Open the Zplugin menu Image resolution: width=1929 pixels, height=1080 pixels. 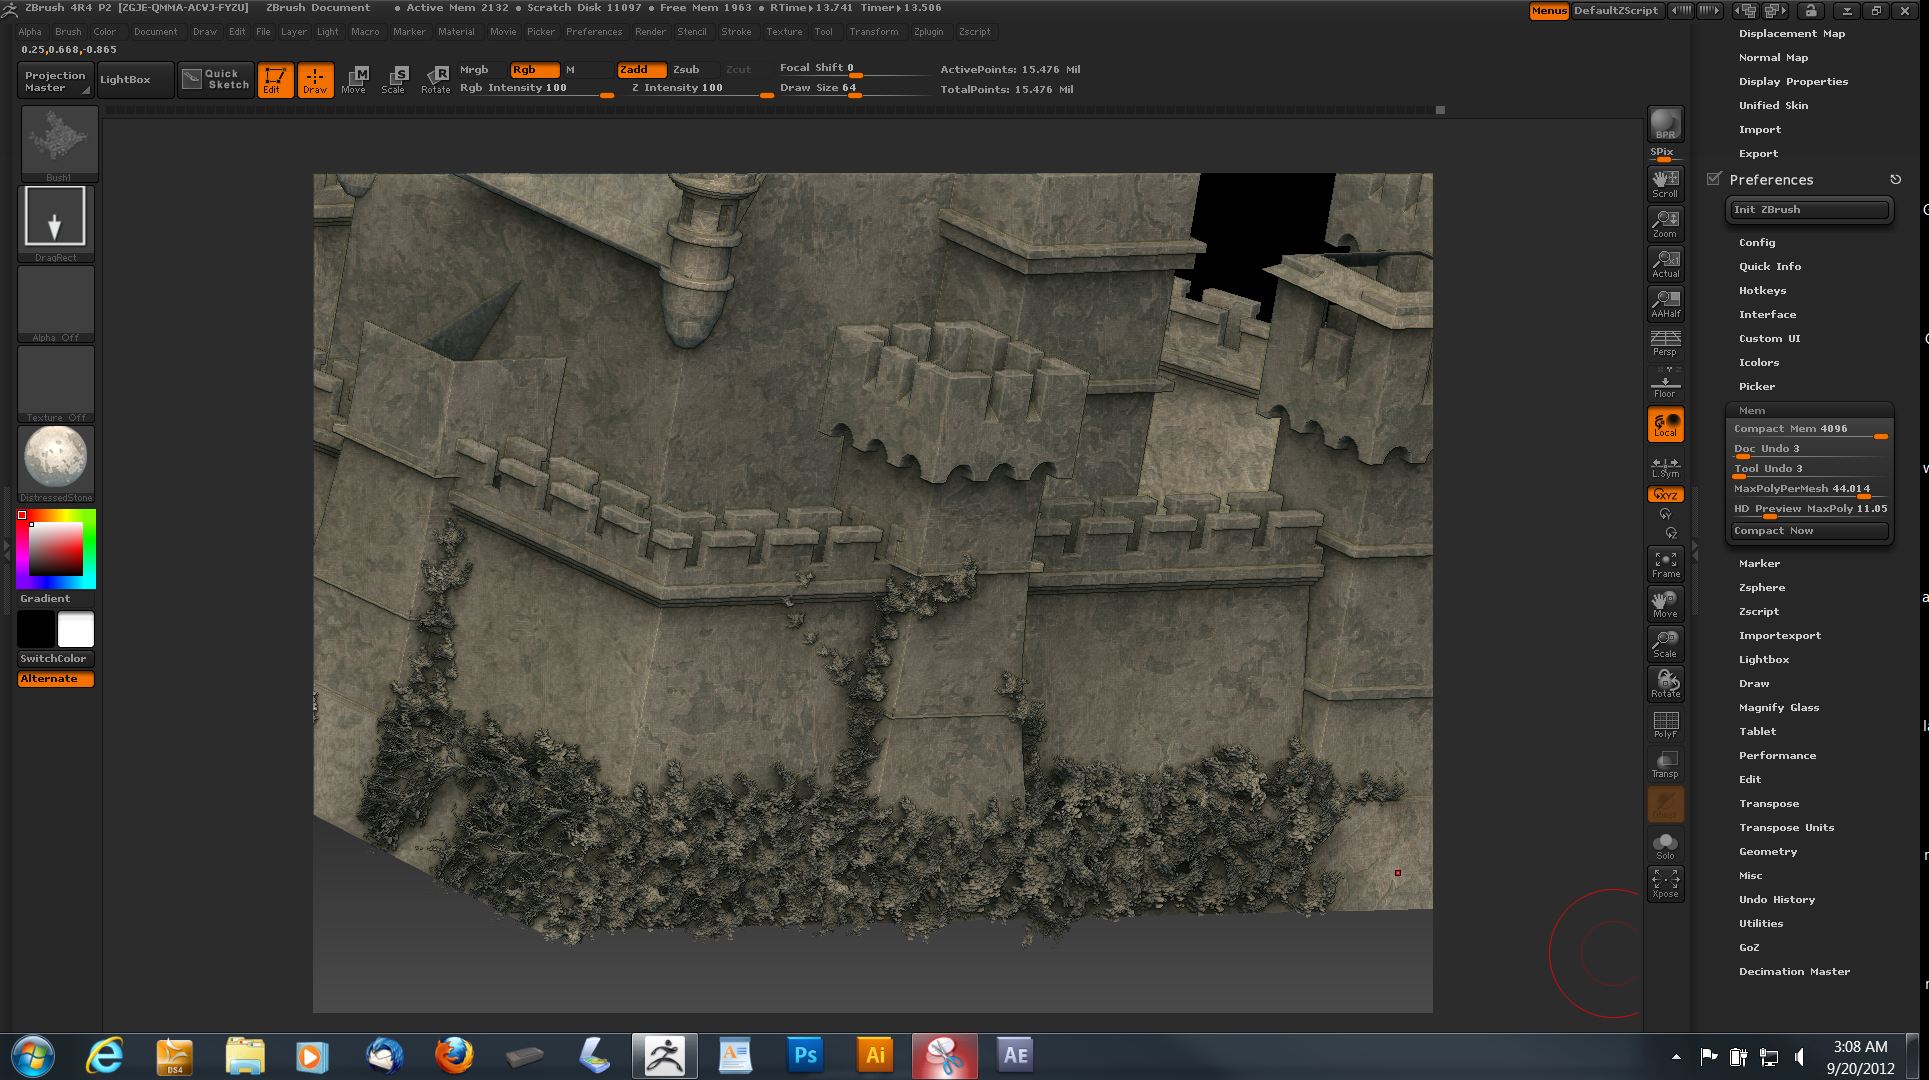tap(928, 32)
